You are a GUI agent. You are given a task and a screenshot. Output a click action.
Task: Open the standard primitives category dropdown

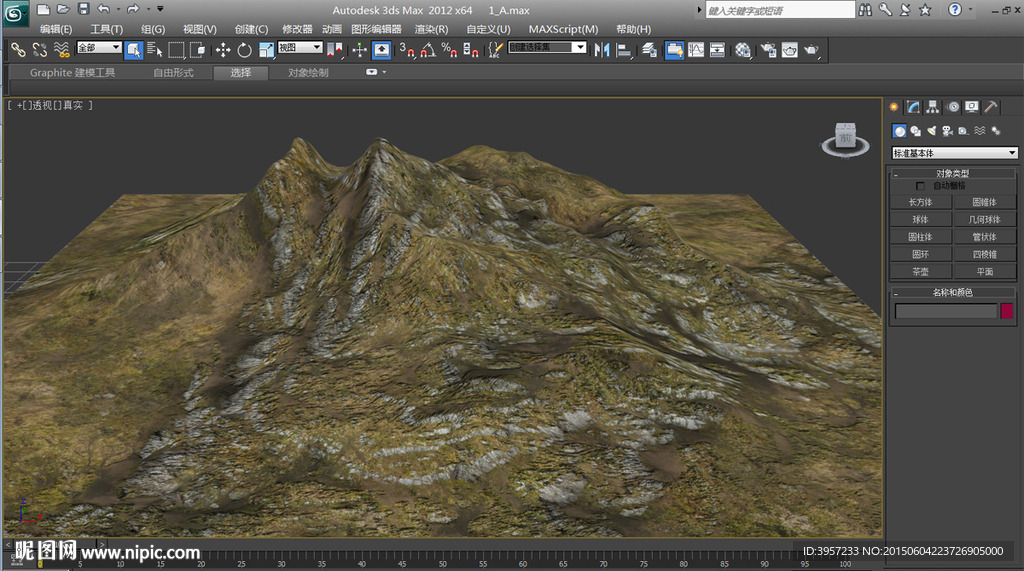(x=955, y=153)
